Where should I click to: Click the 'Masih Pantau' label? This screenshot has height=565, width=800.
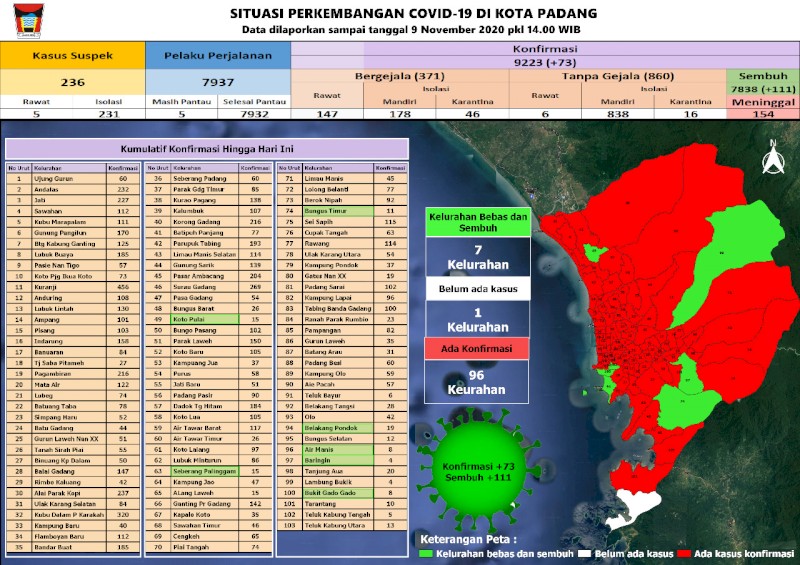[182, 102]
